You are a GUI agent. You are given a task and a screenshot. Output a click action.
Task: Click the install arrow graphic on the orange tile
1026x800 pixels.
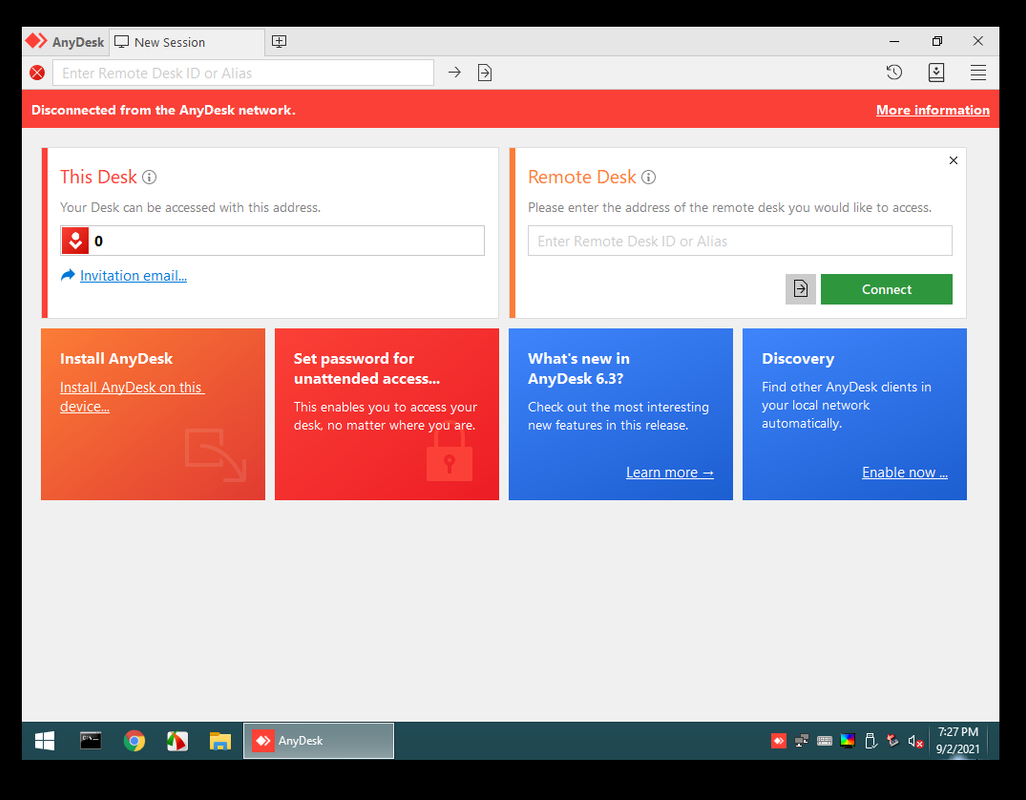[215, 455]
